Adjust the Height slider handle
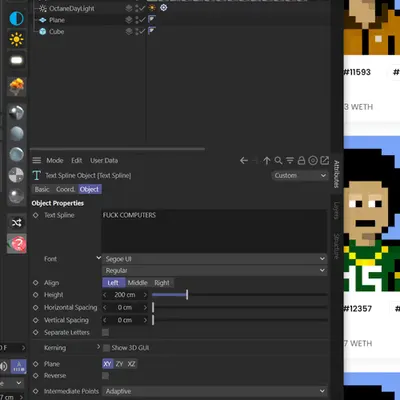The height and width of the screenshot is (400, 400). pos(187,295)
